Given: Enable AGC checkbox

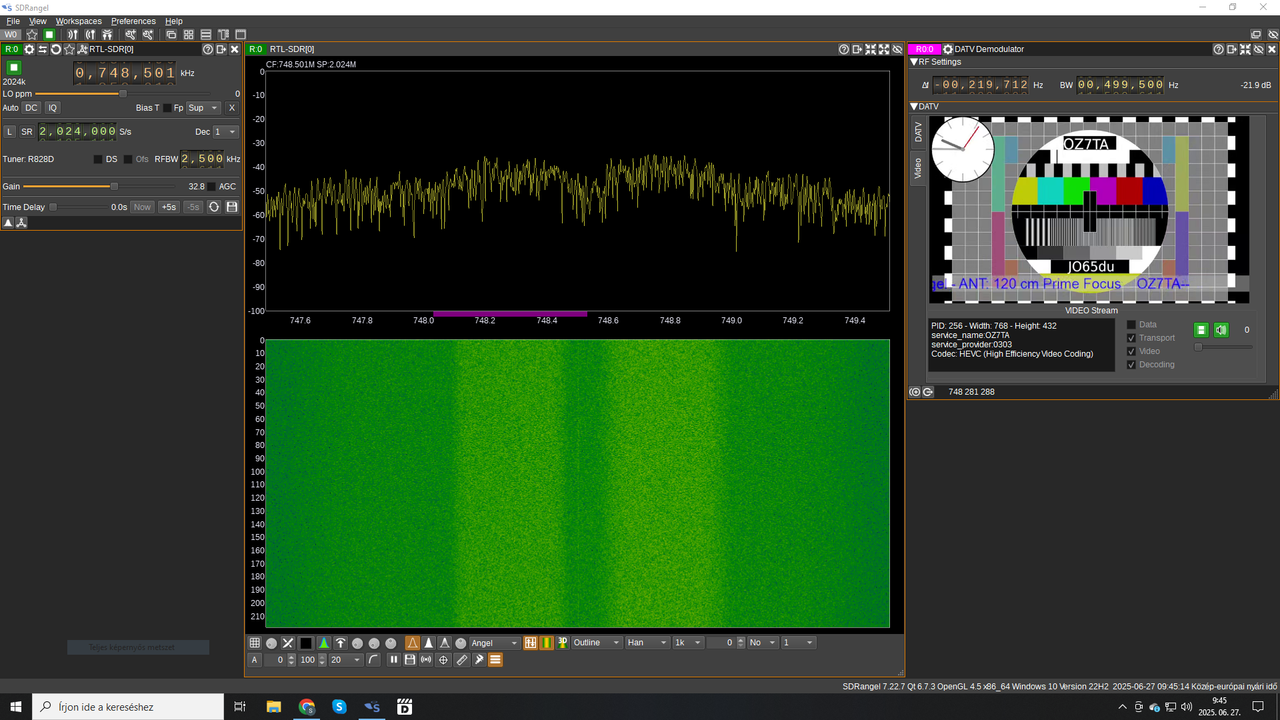Looking at the screenshot, I should click(x=212, y=187).
